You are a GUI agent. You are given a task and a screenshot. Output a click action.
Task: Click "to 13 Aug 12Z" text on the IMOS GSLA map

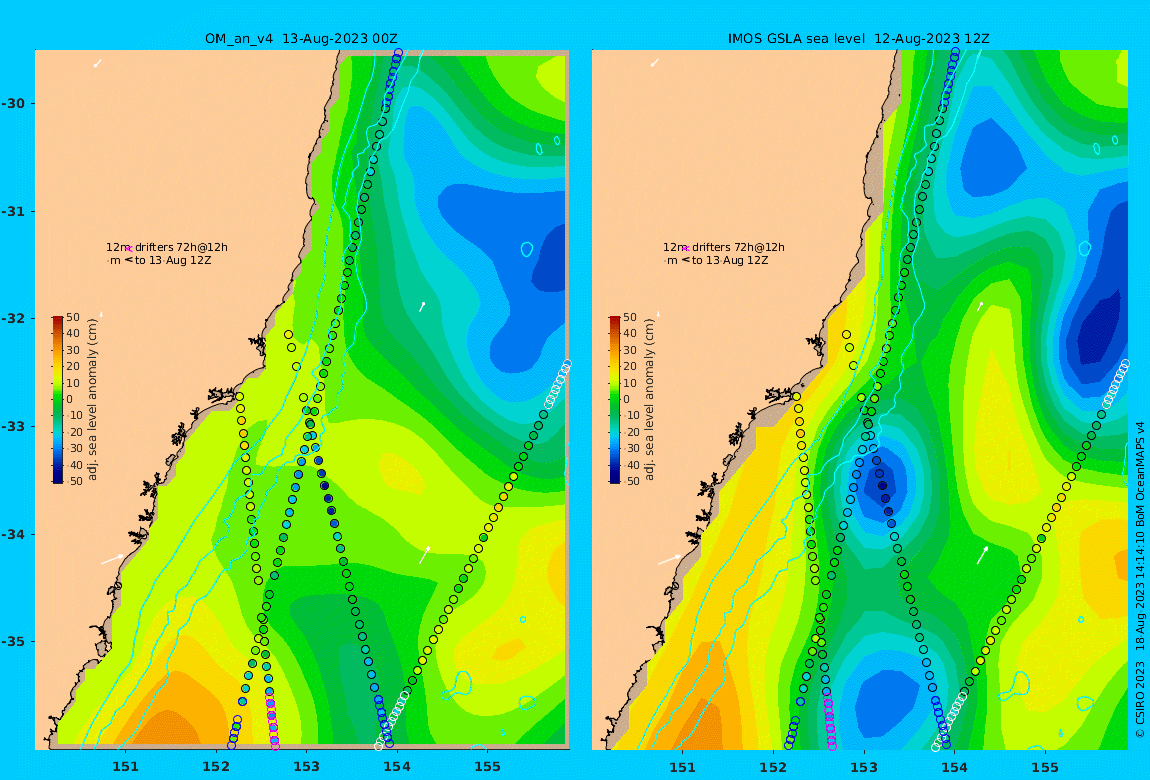pyautogui.click(x=730, y=260)
